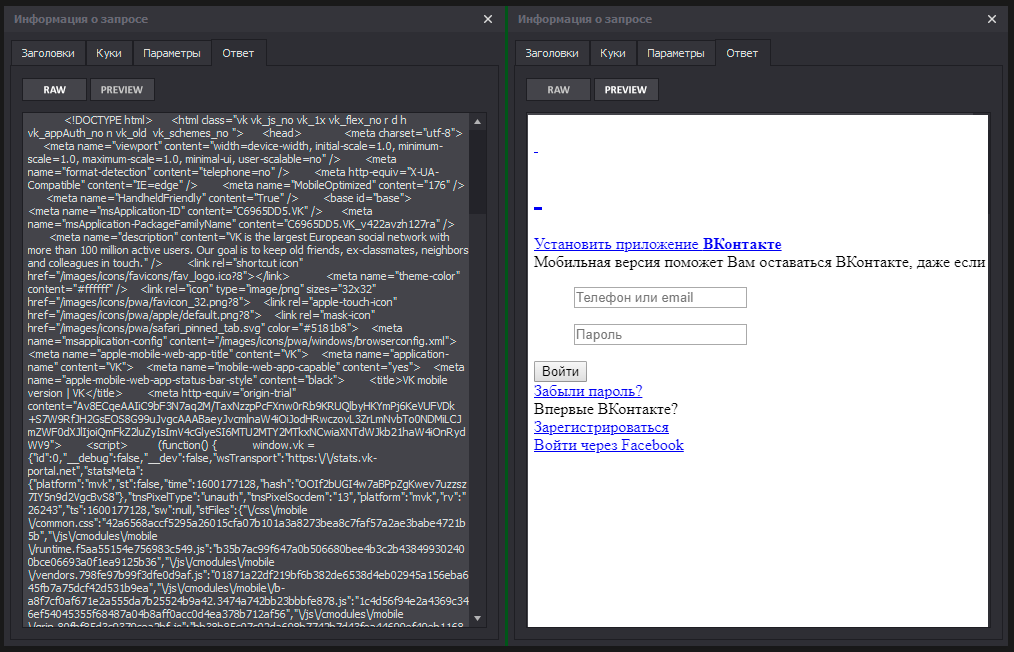Click the raw response scrollbar thumb

[x=477, y=171]
